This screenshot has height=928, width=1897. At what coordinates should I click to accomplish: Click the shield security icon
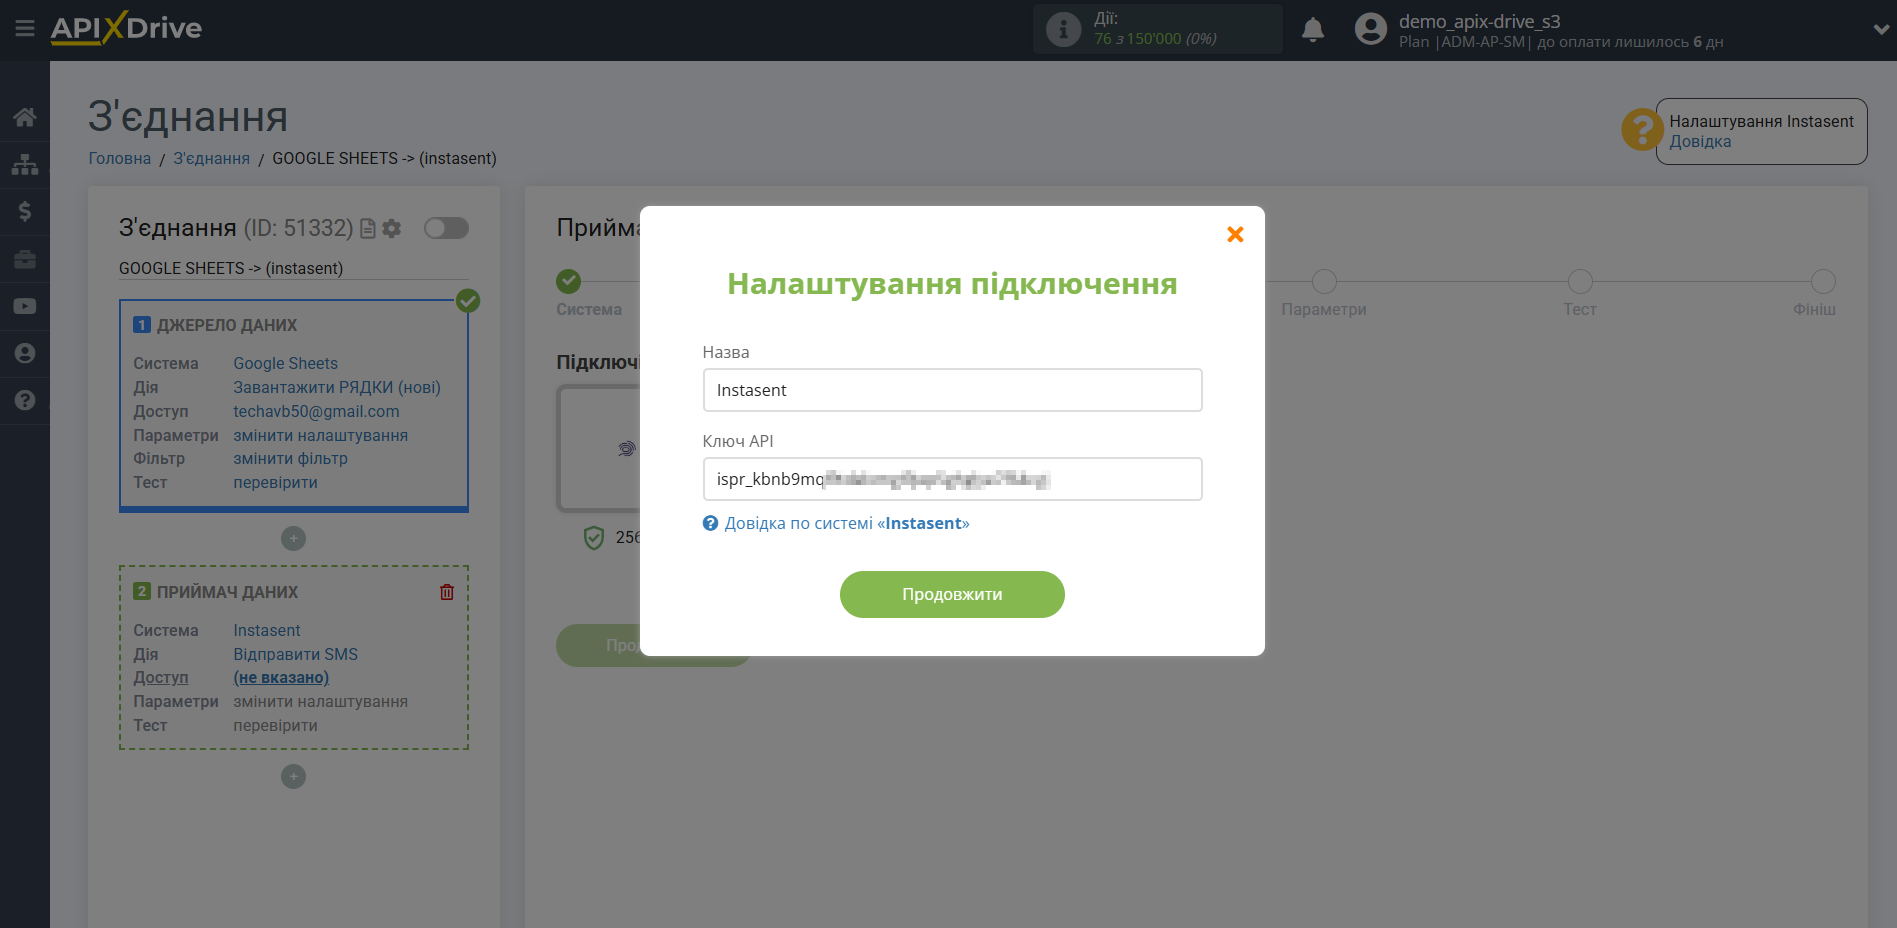point(594,538)
